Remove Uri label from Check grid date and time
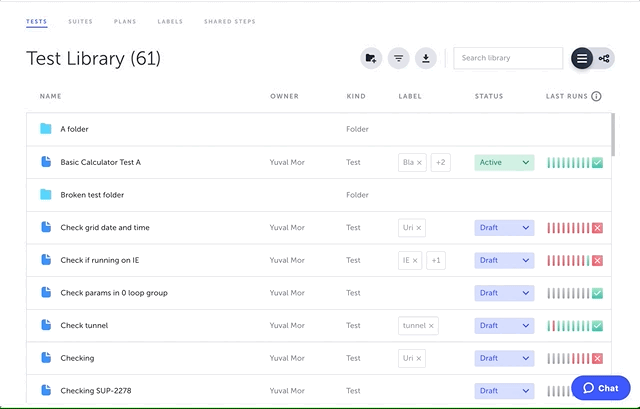Image resolution: width=640 pixels, height=409 pixels. pyautogui.click(x=418, y=228)
